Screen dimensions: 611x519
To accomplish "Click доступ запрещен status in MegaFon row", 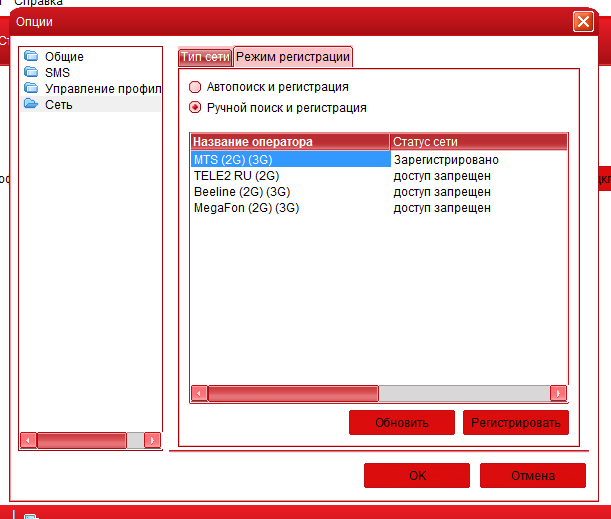I will pos(442,208).
